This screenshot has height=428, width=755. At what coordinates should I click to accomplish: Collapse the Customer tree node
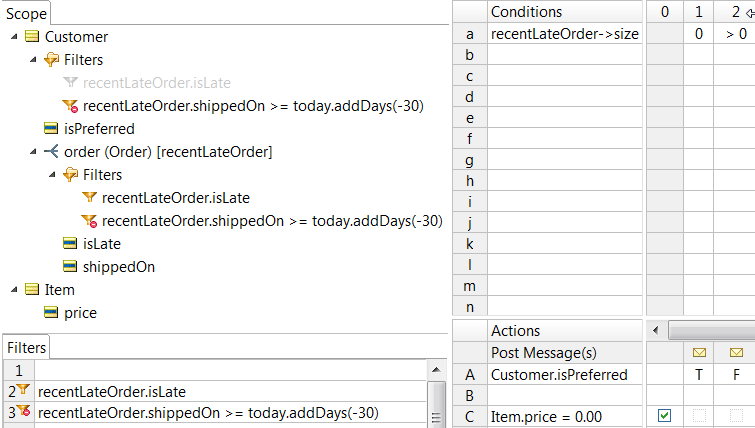click(14, 37)
